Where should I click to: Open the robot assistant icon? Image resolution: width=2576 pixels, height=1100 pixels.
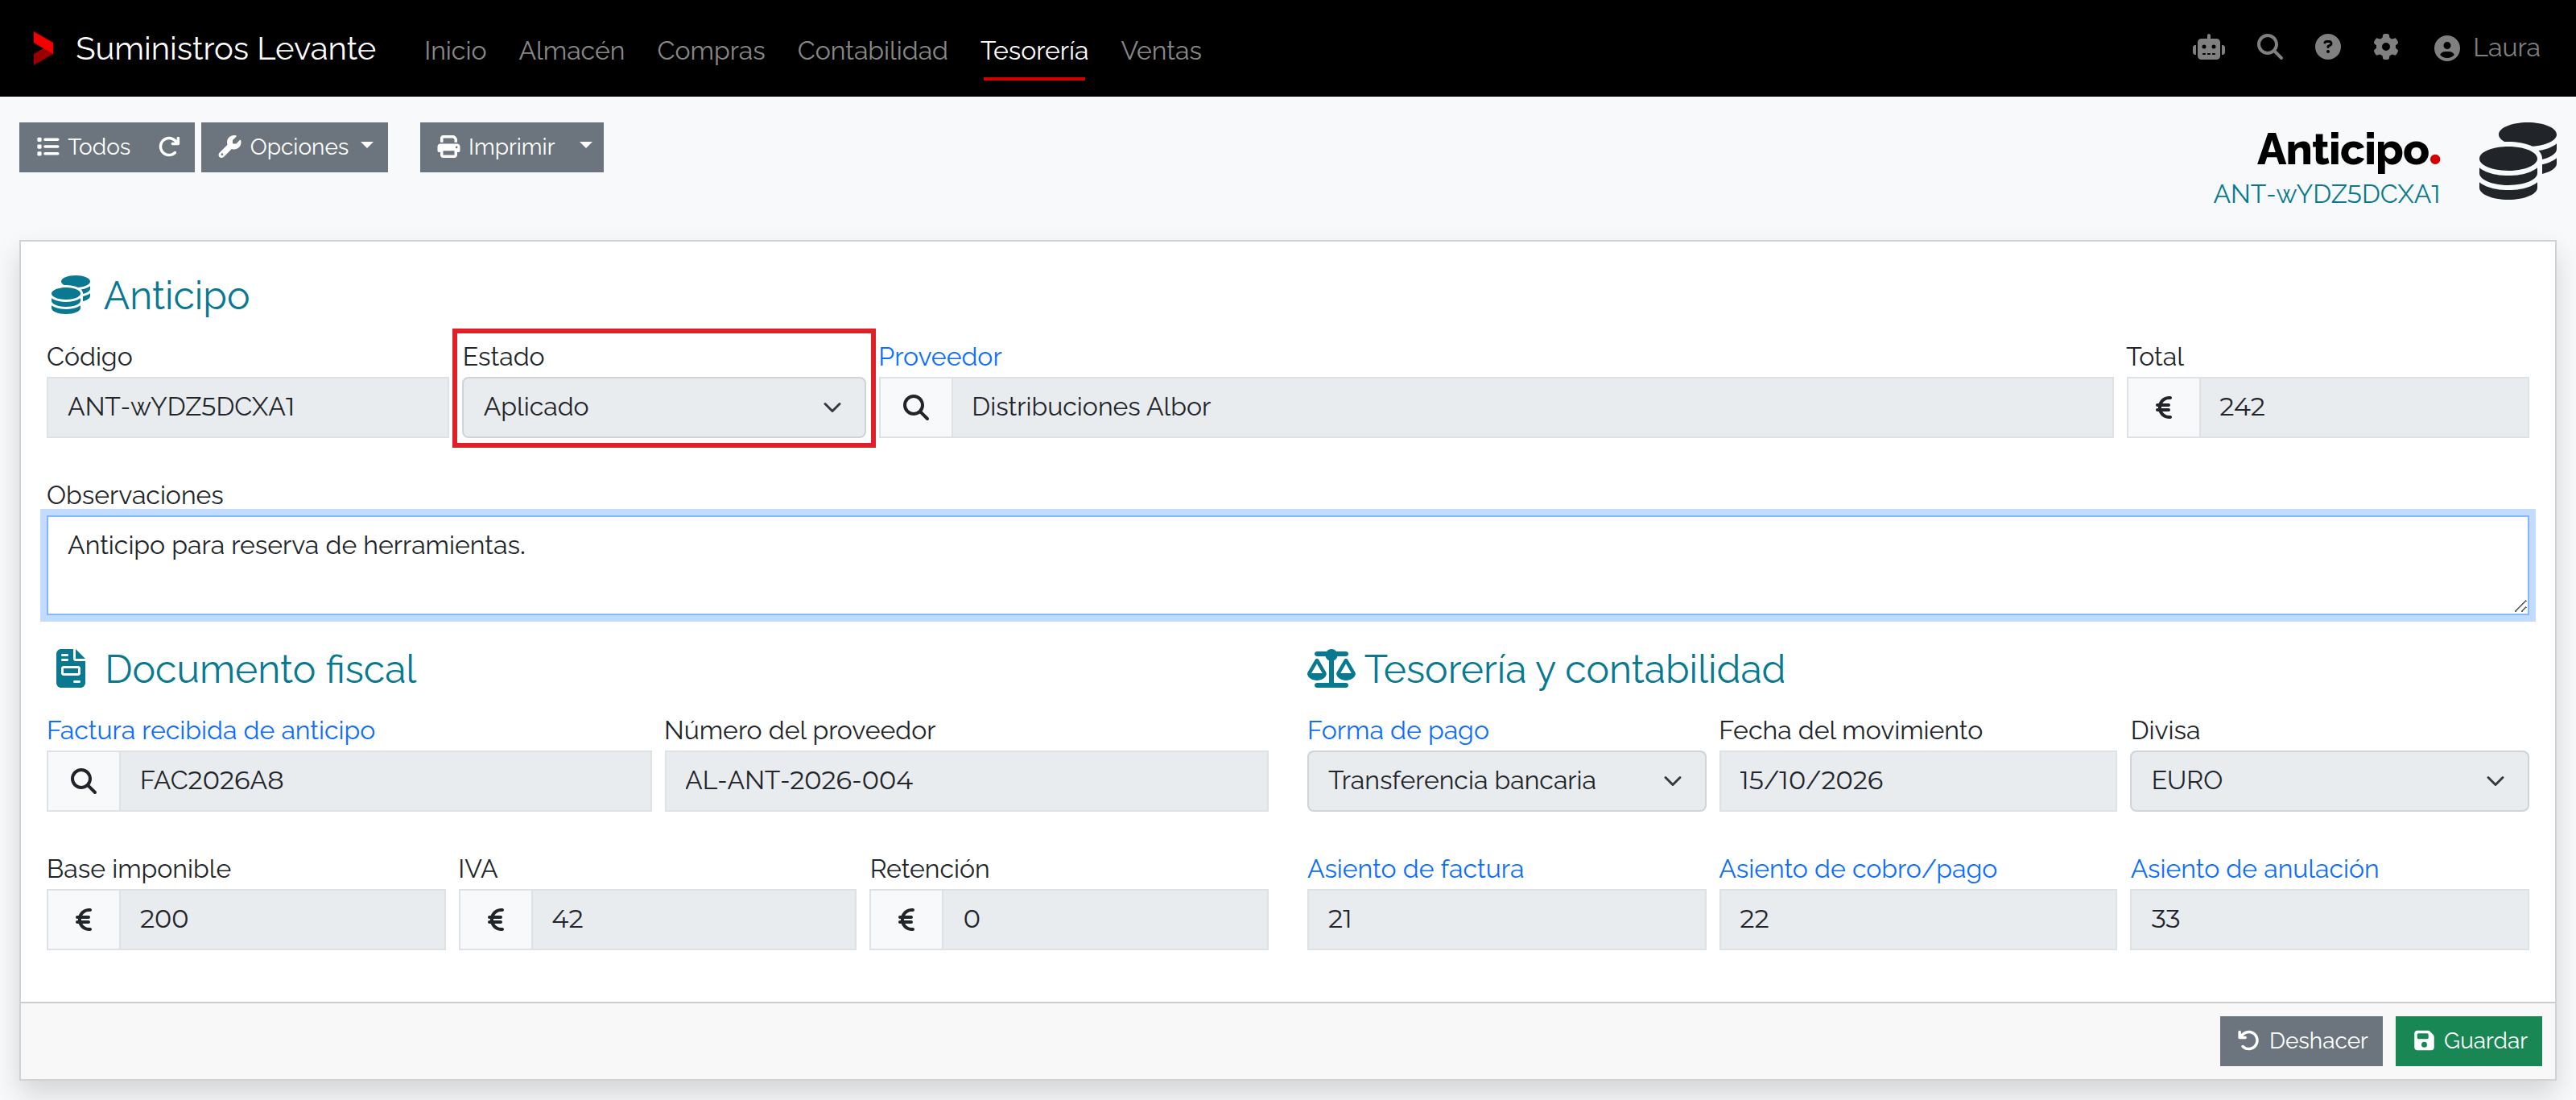pyautogui.click(x=2208, y=48)
